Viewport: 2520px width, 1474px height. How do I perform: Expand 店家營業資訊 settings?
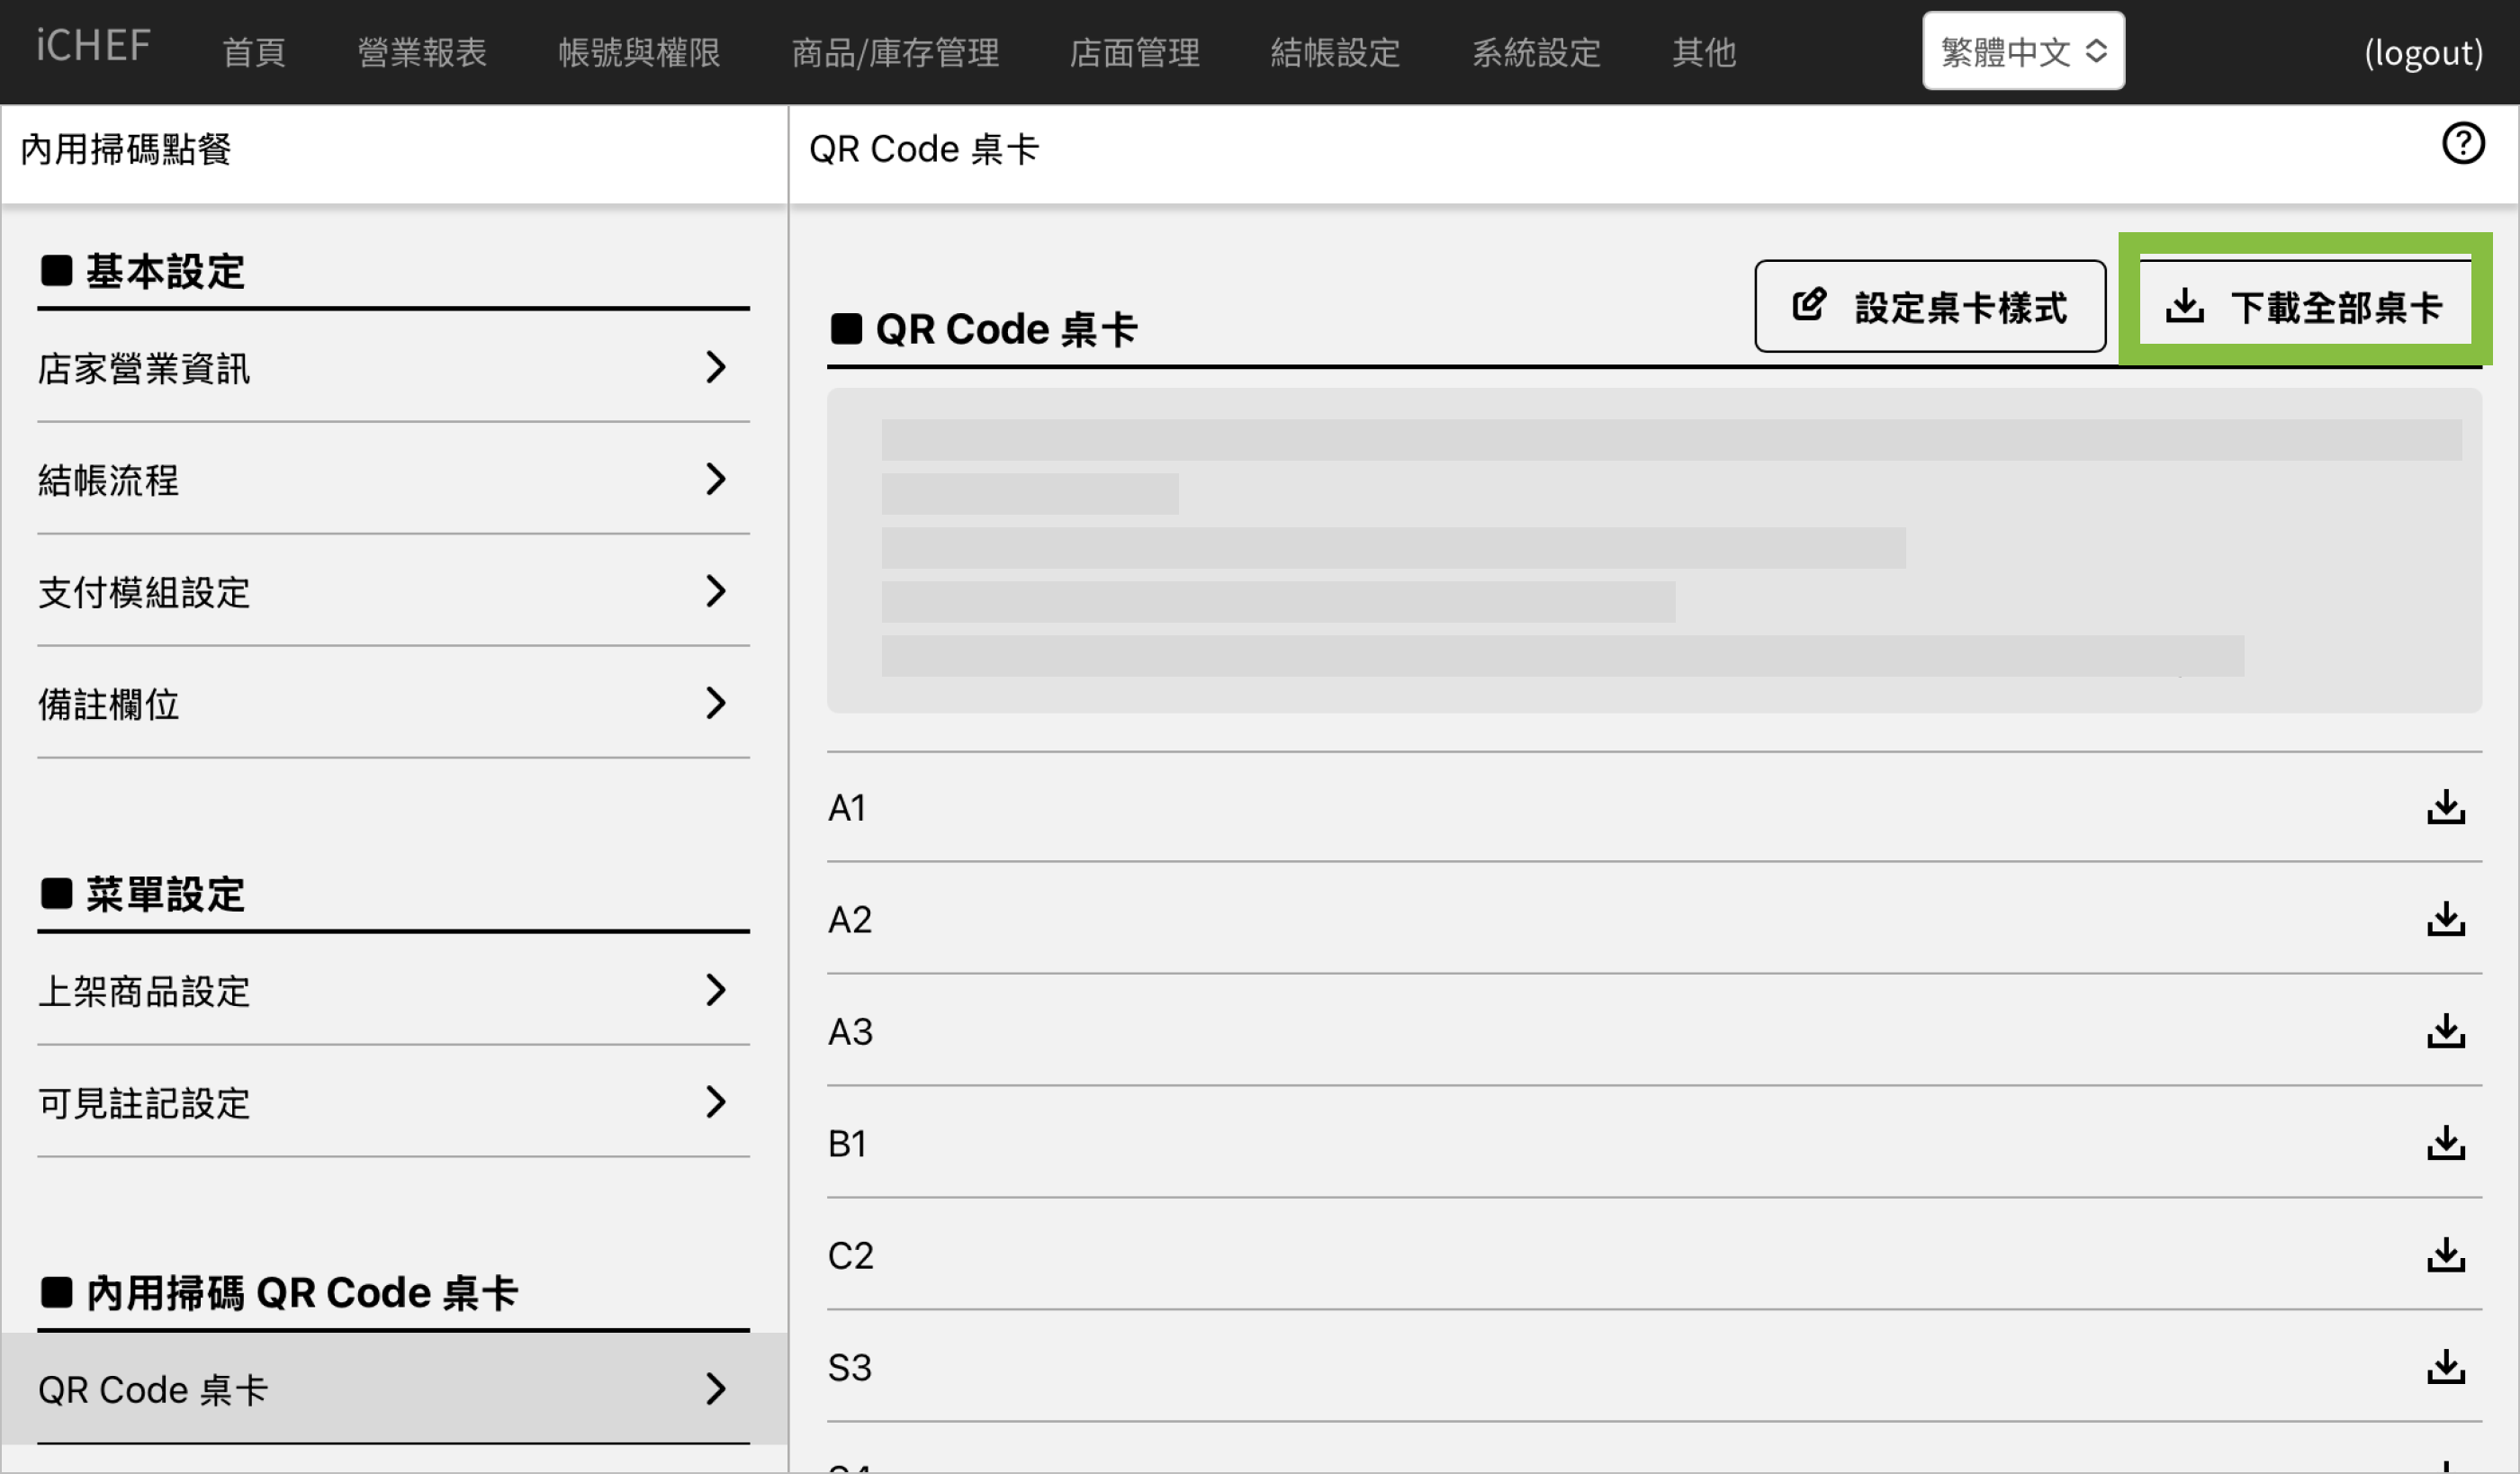click(x=393, y=368)
